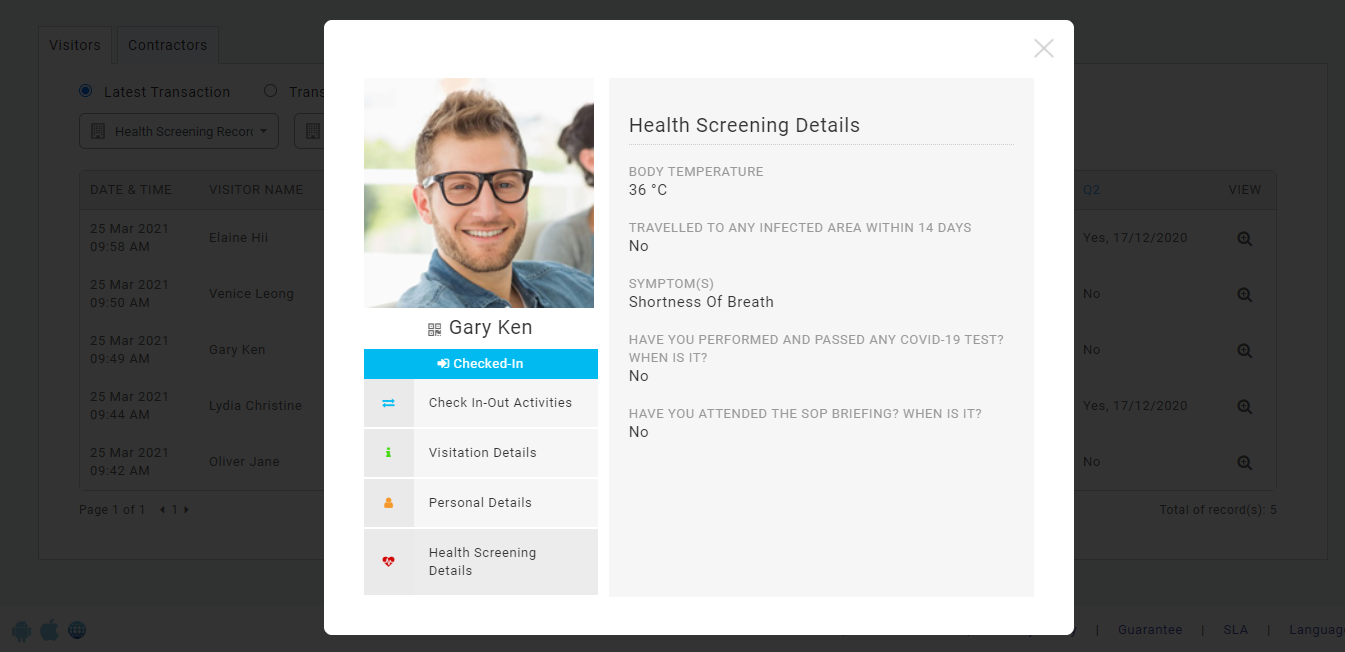Click the 09:58 AM date cell
The height and width of the screenshot is (652, 1345).
130,238
